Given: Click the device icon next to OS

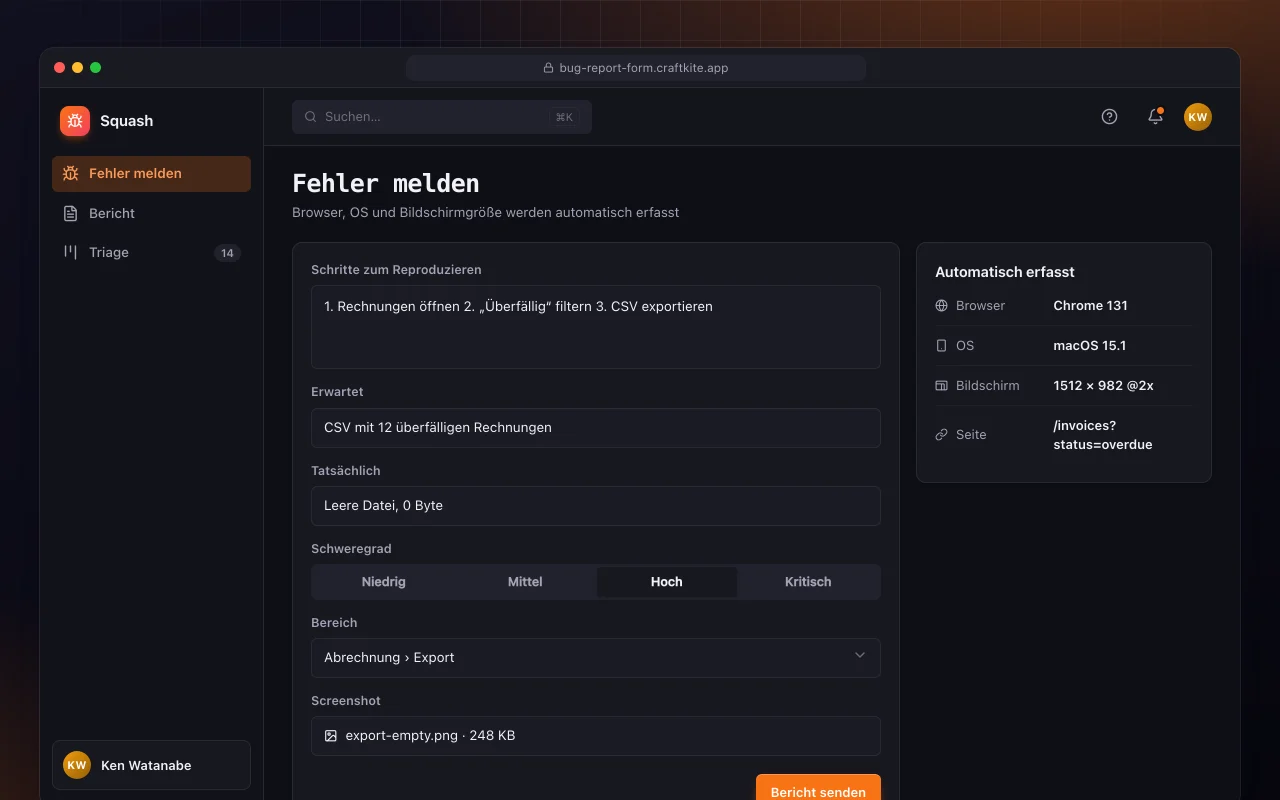Looking at the screenshot, I should point(941,346).
